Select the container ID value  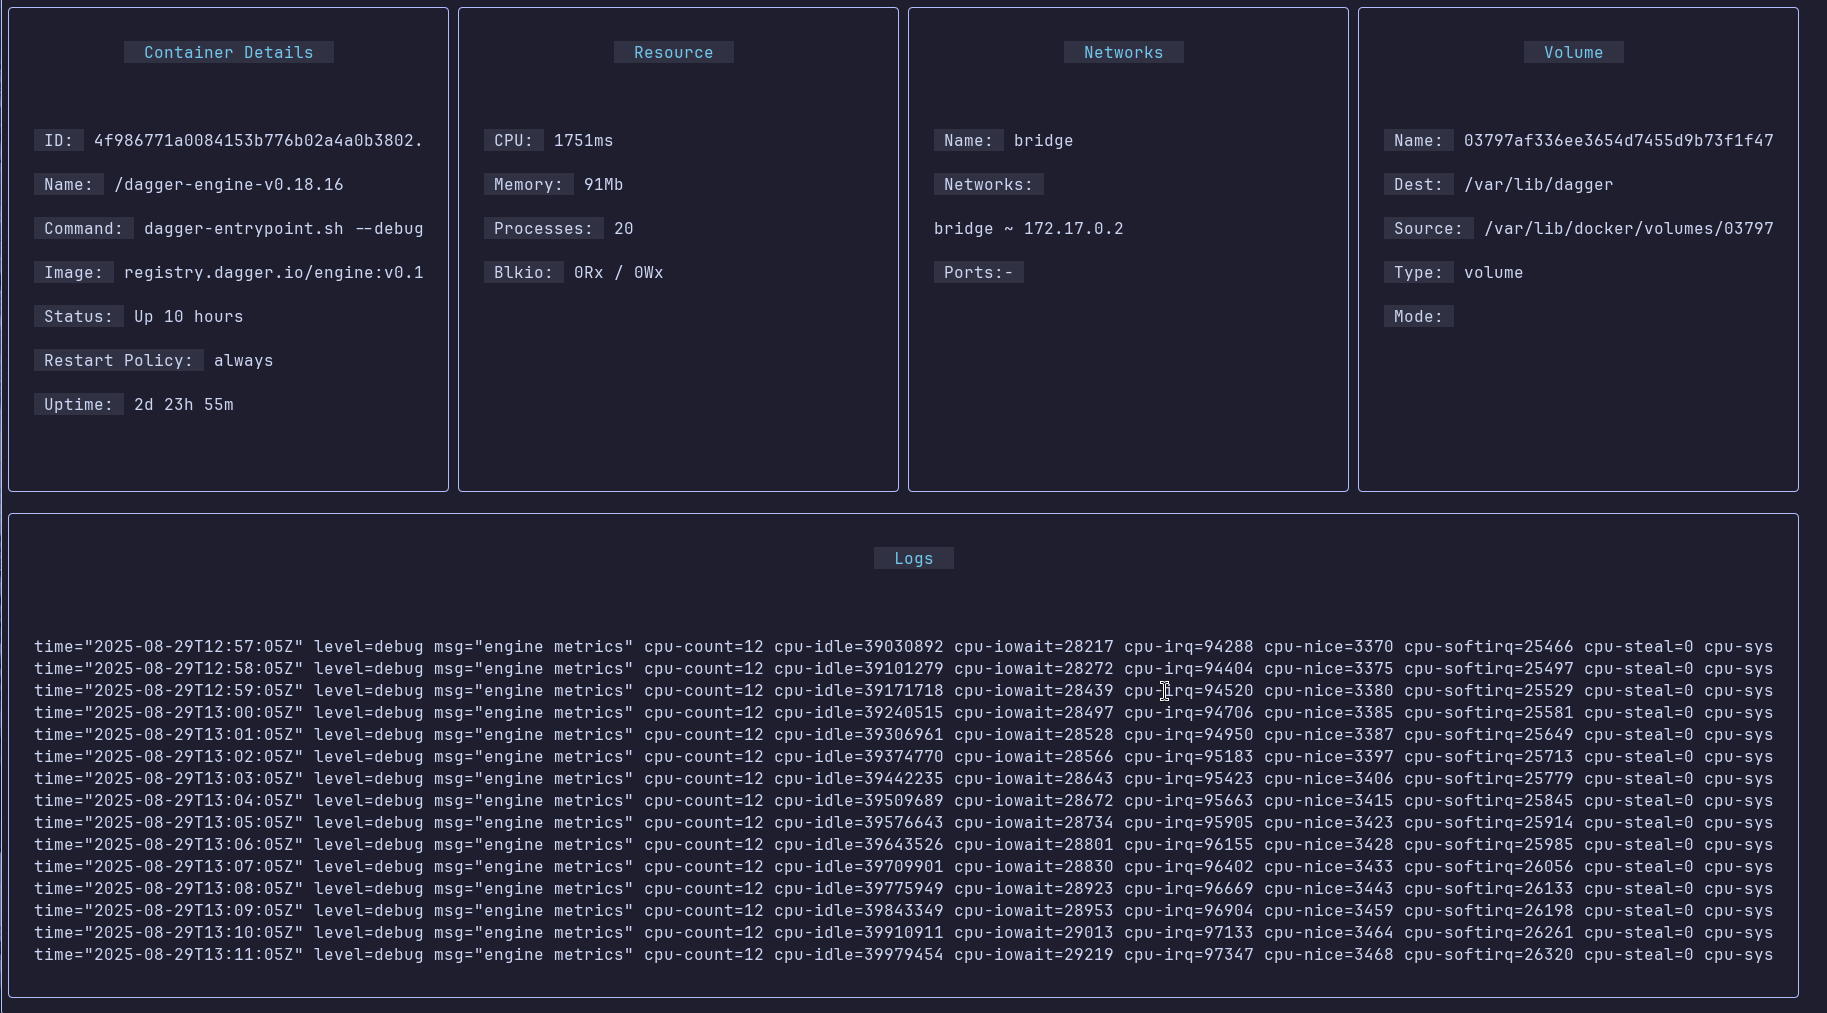point(258,140)
